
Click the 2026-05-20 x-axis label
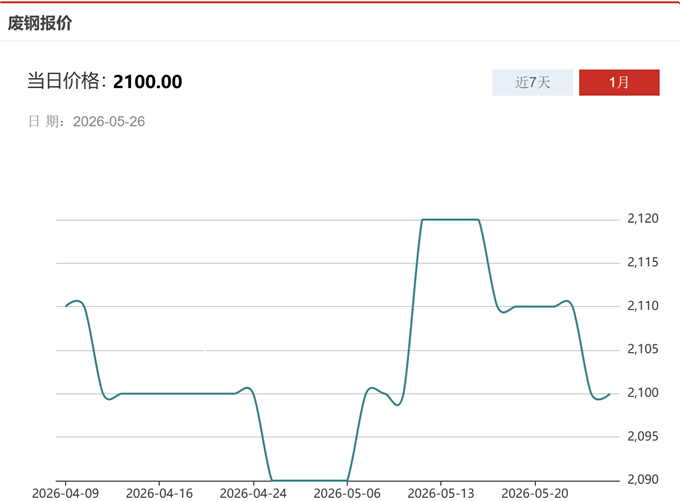535,494
